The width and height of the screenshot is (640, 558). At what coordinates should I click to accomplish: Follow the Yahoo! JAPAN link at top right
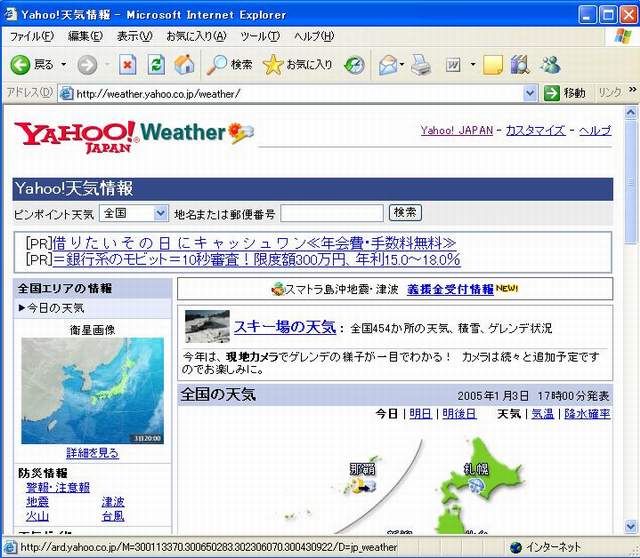457,130
